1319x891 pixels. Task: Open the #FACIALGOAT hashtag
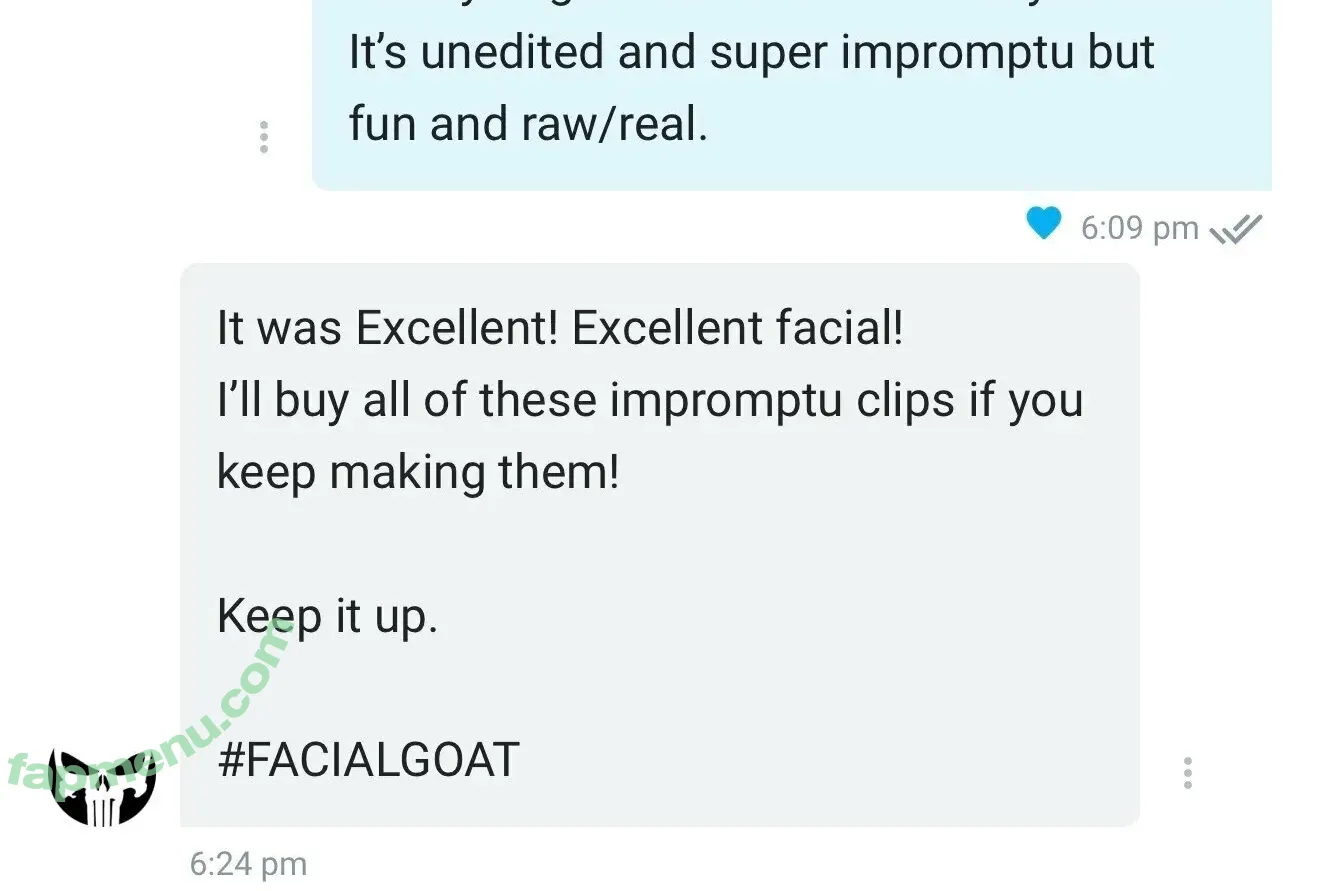pos(368,760)
